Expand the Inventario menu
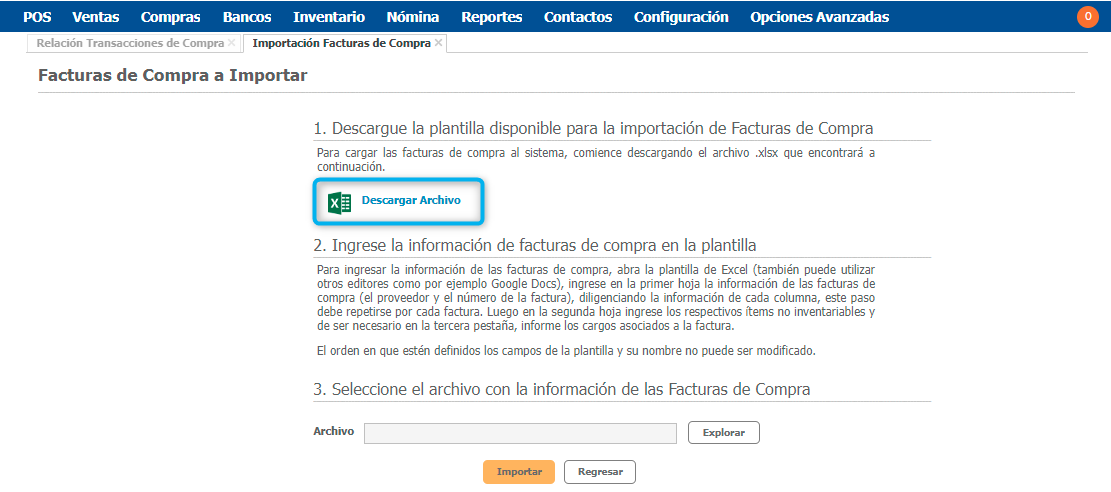This screenshot has height=492, width=1111. coord(329,17)
